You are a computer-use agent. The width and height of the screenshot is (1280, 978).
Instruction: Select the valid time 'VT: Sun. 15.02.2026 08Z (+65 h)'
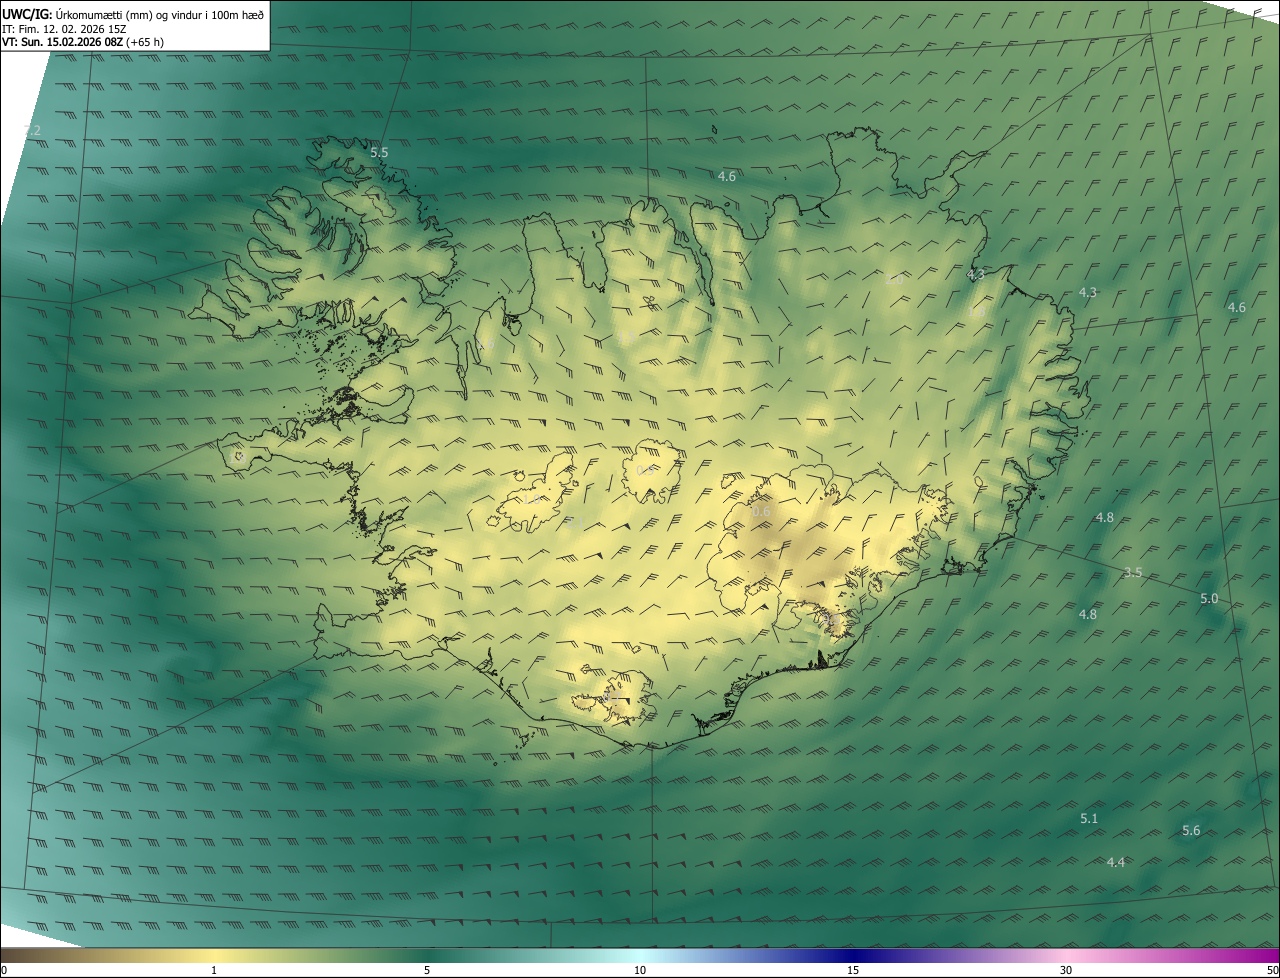(83, 42)
